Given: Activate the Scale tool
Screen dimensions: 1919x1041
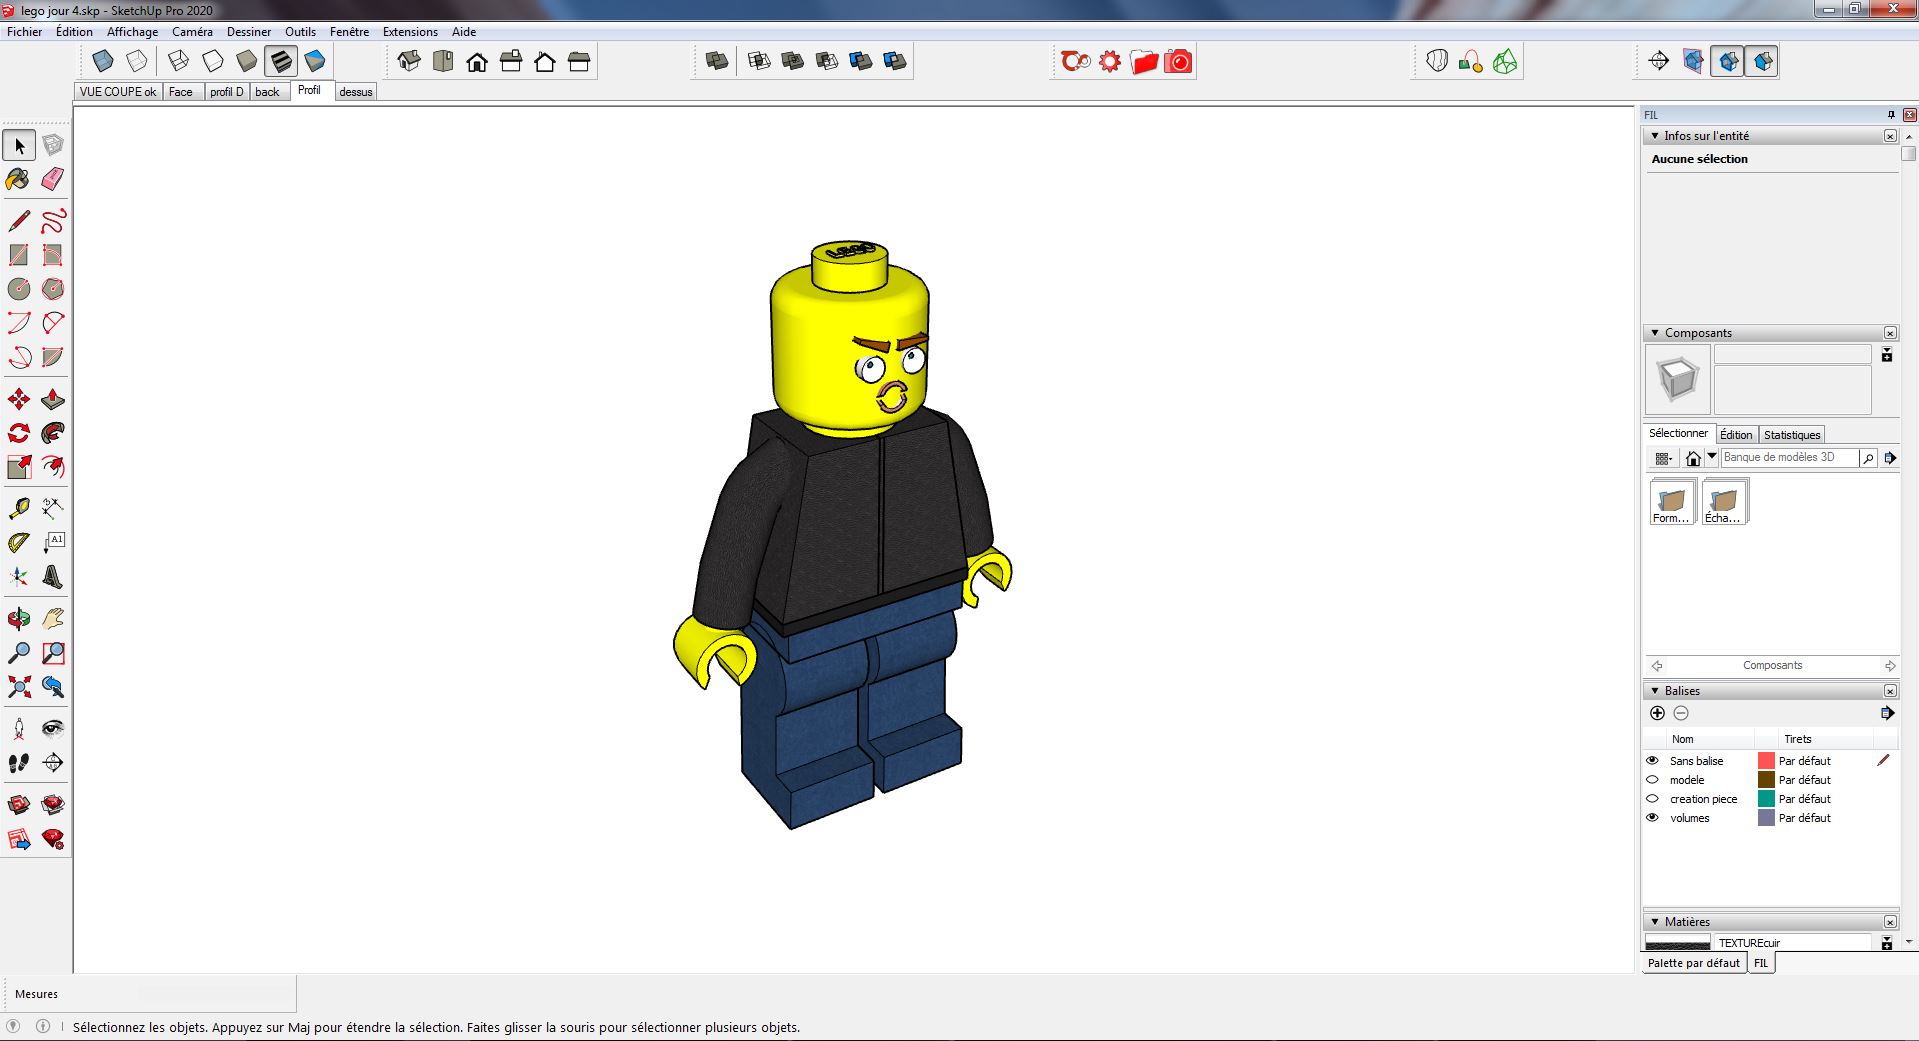Looking at the screenshot, I should (x=19, y=467).
